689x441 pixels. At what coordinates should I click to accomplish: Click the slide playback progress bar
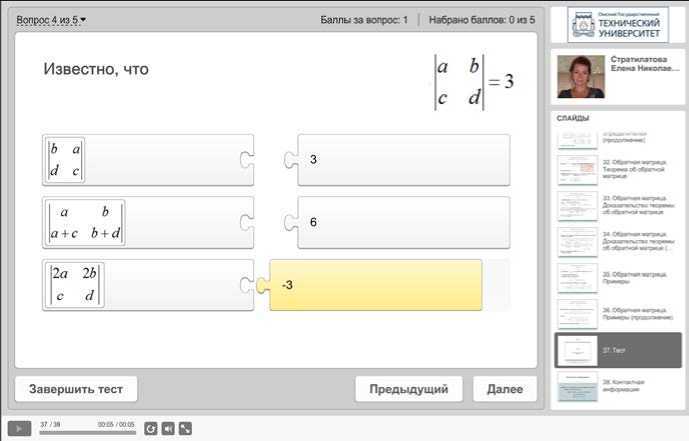point(87,433)
